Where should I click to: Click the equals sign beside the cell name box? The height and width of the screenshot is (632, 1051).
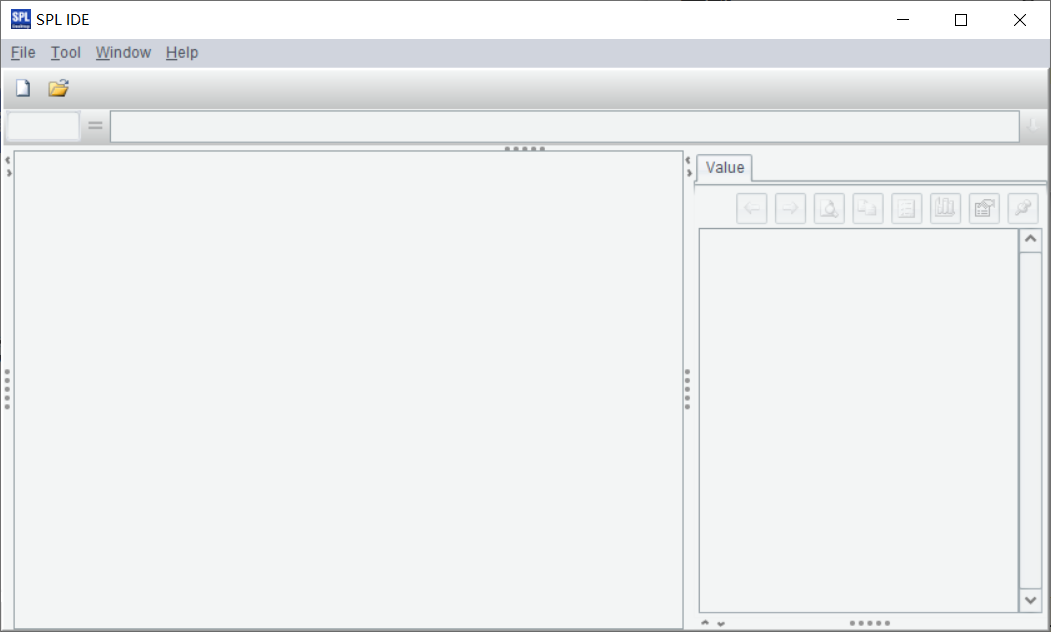tap(95, 125)
